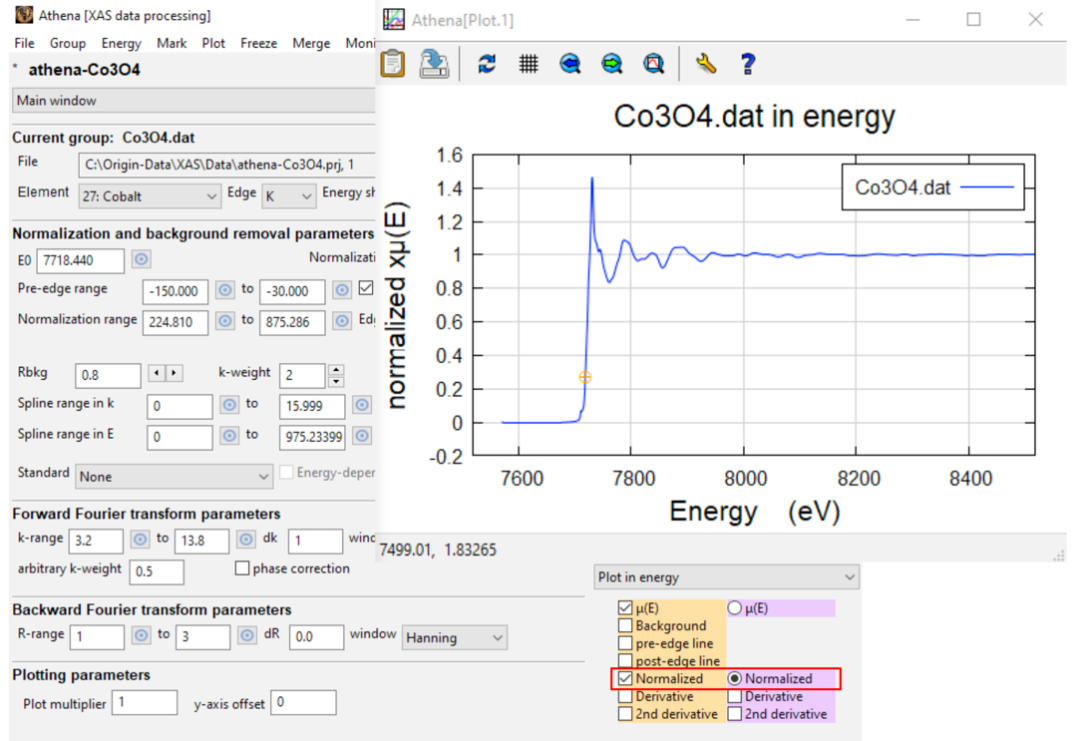The width and height of the screenshot is (1080, 741).
Task: Click the Rbkg input field
Action: click(108, 375)
